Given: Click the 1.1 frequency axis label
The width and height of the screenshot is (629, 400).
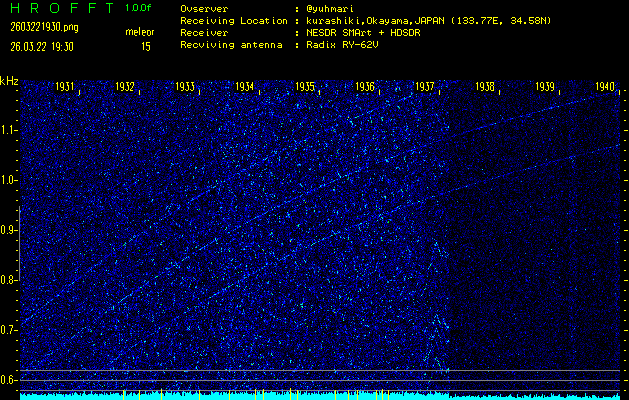Looking at the screenshot, I should (8, 130).
